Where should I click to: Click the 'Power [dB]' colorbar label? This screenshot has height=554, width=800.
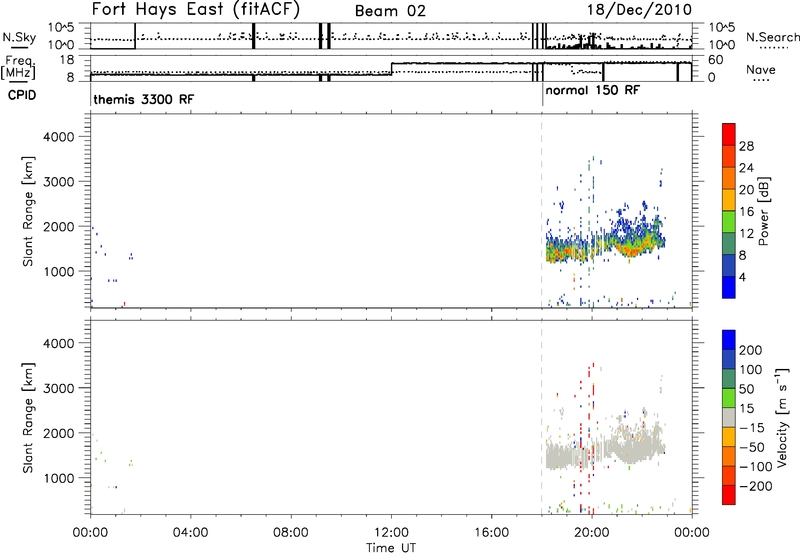(x=763, y=211)
